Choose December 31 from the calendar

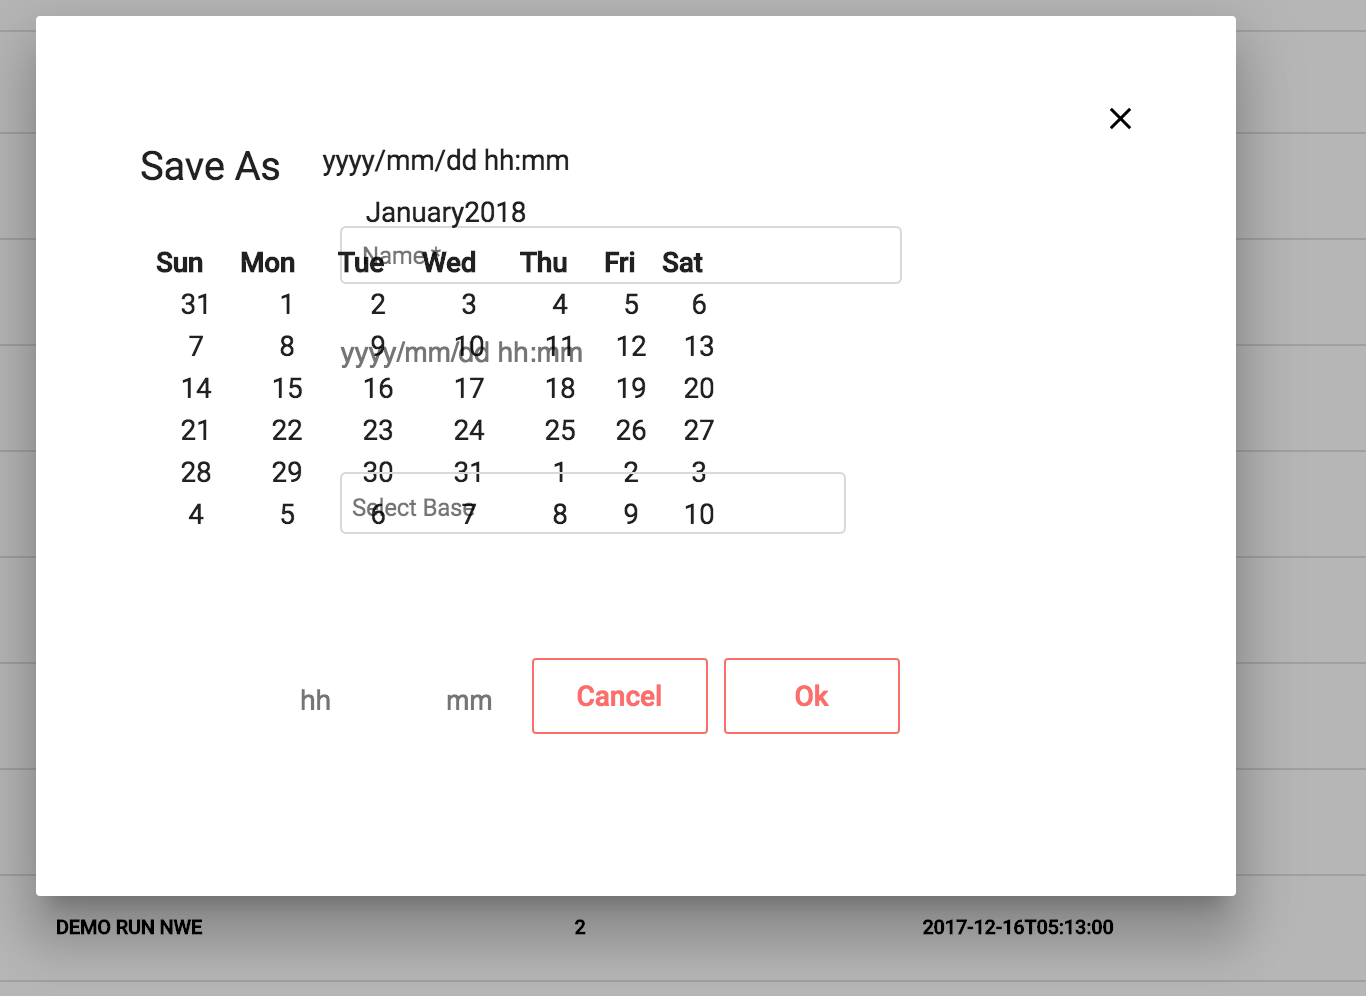(x=196, y=304)
